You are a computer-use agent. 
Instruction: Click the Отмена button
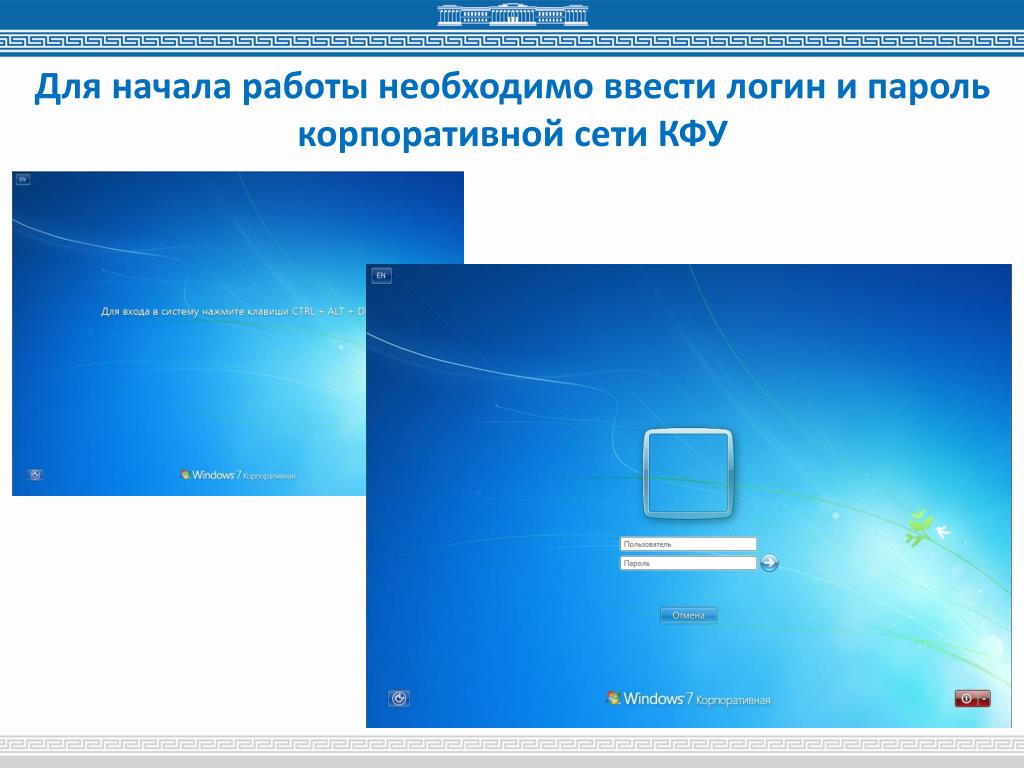[688, 615]
